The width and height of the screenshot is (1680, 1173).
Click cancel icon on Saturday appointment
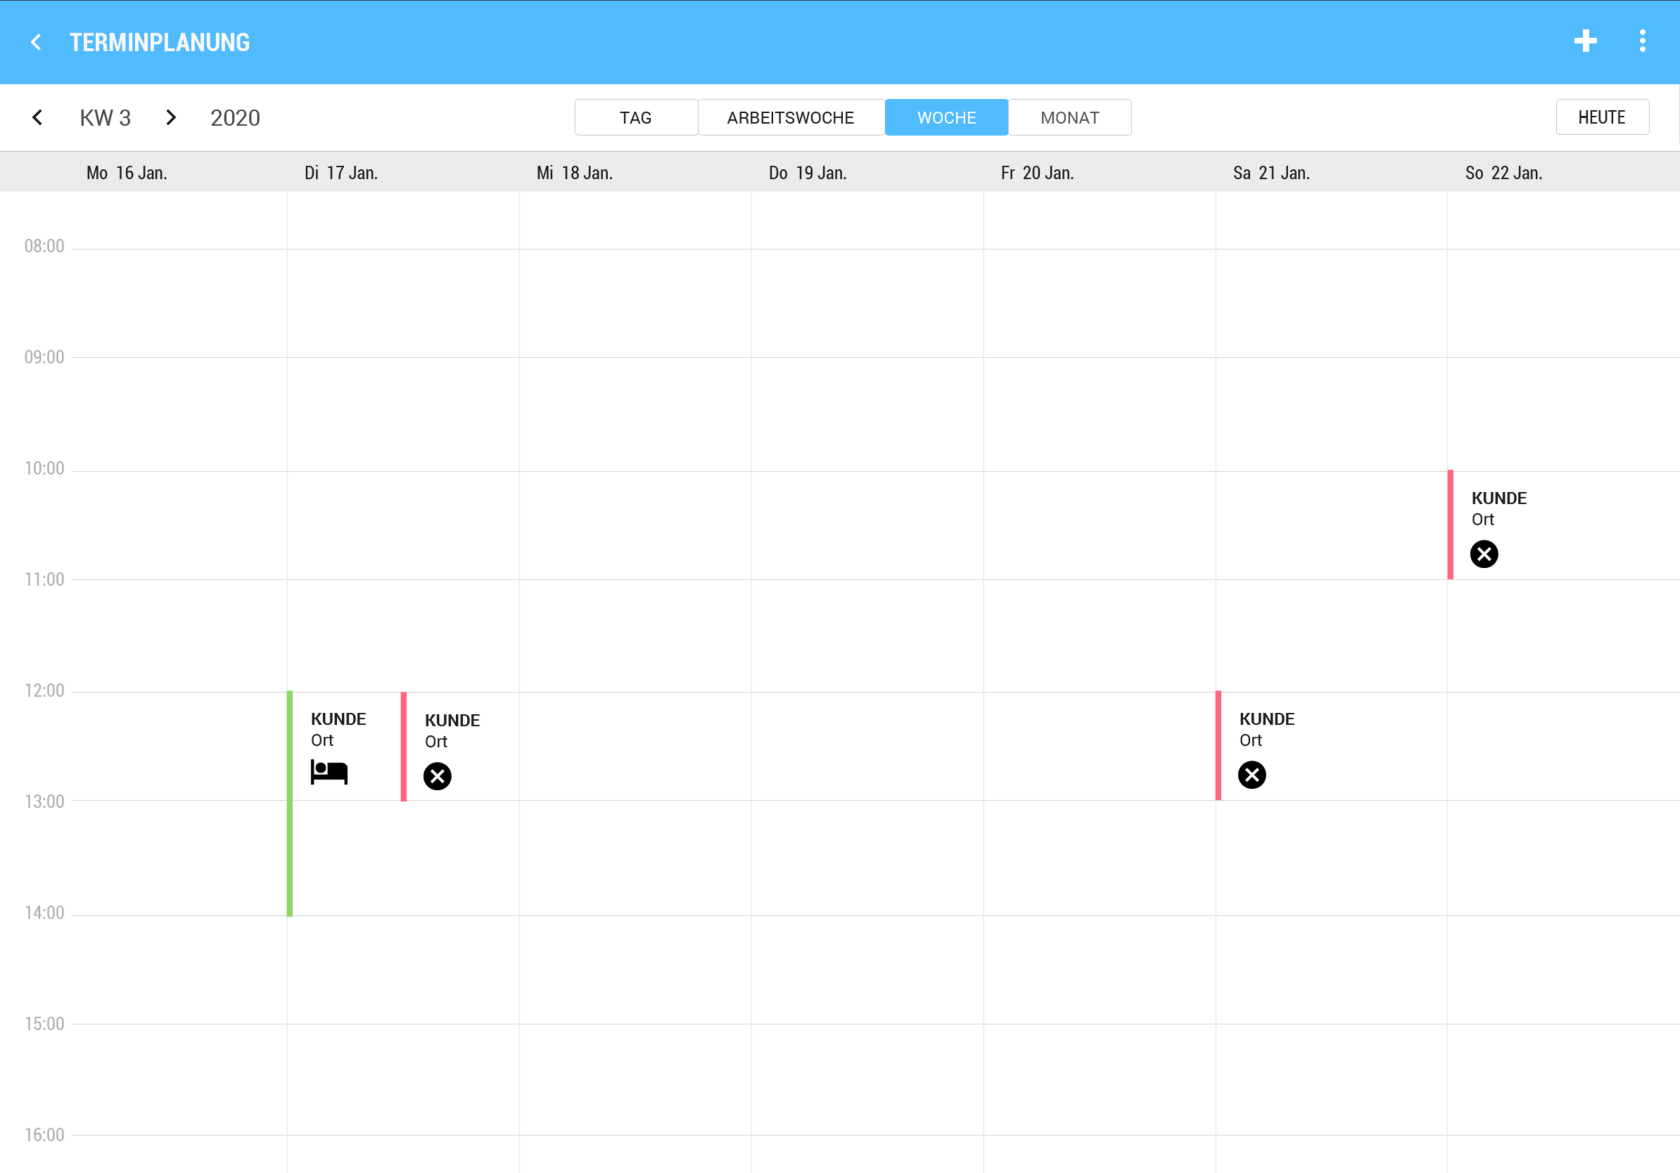[1252, 775]
